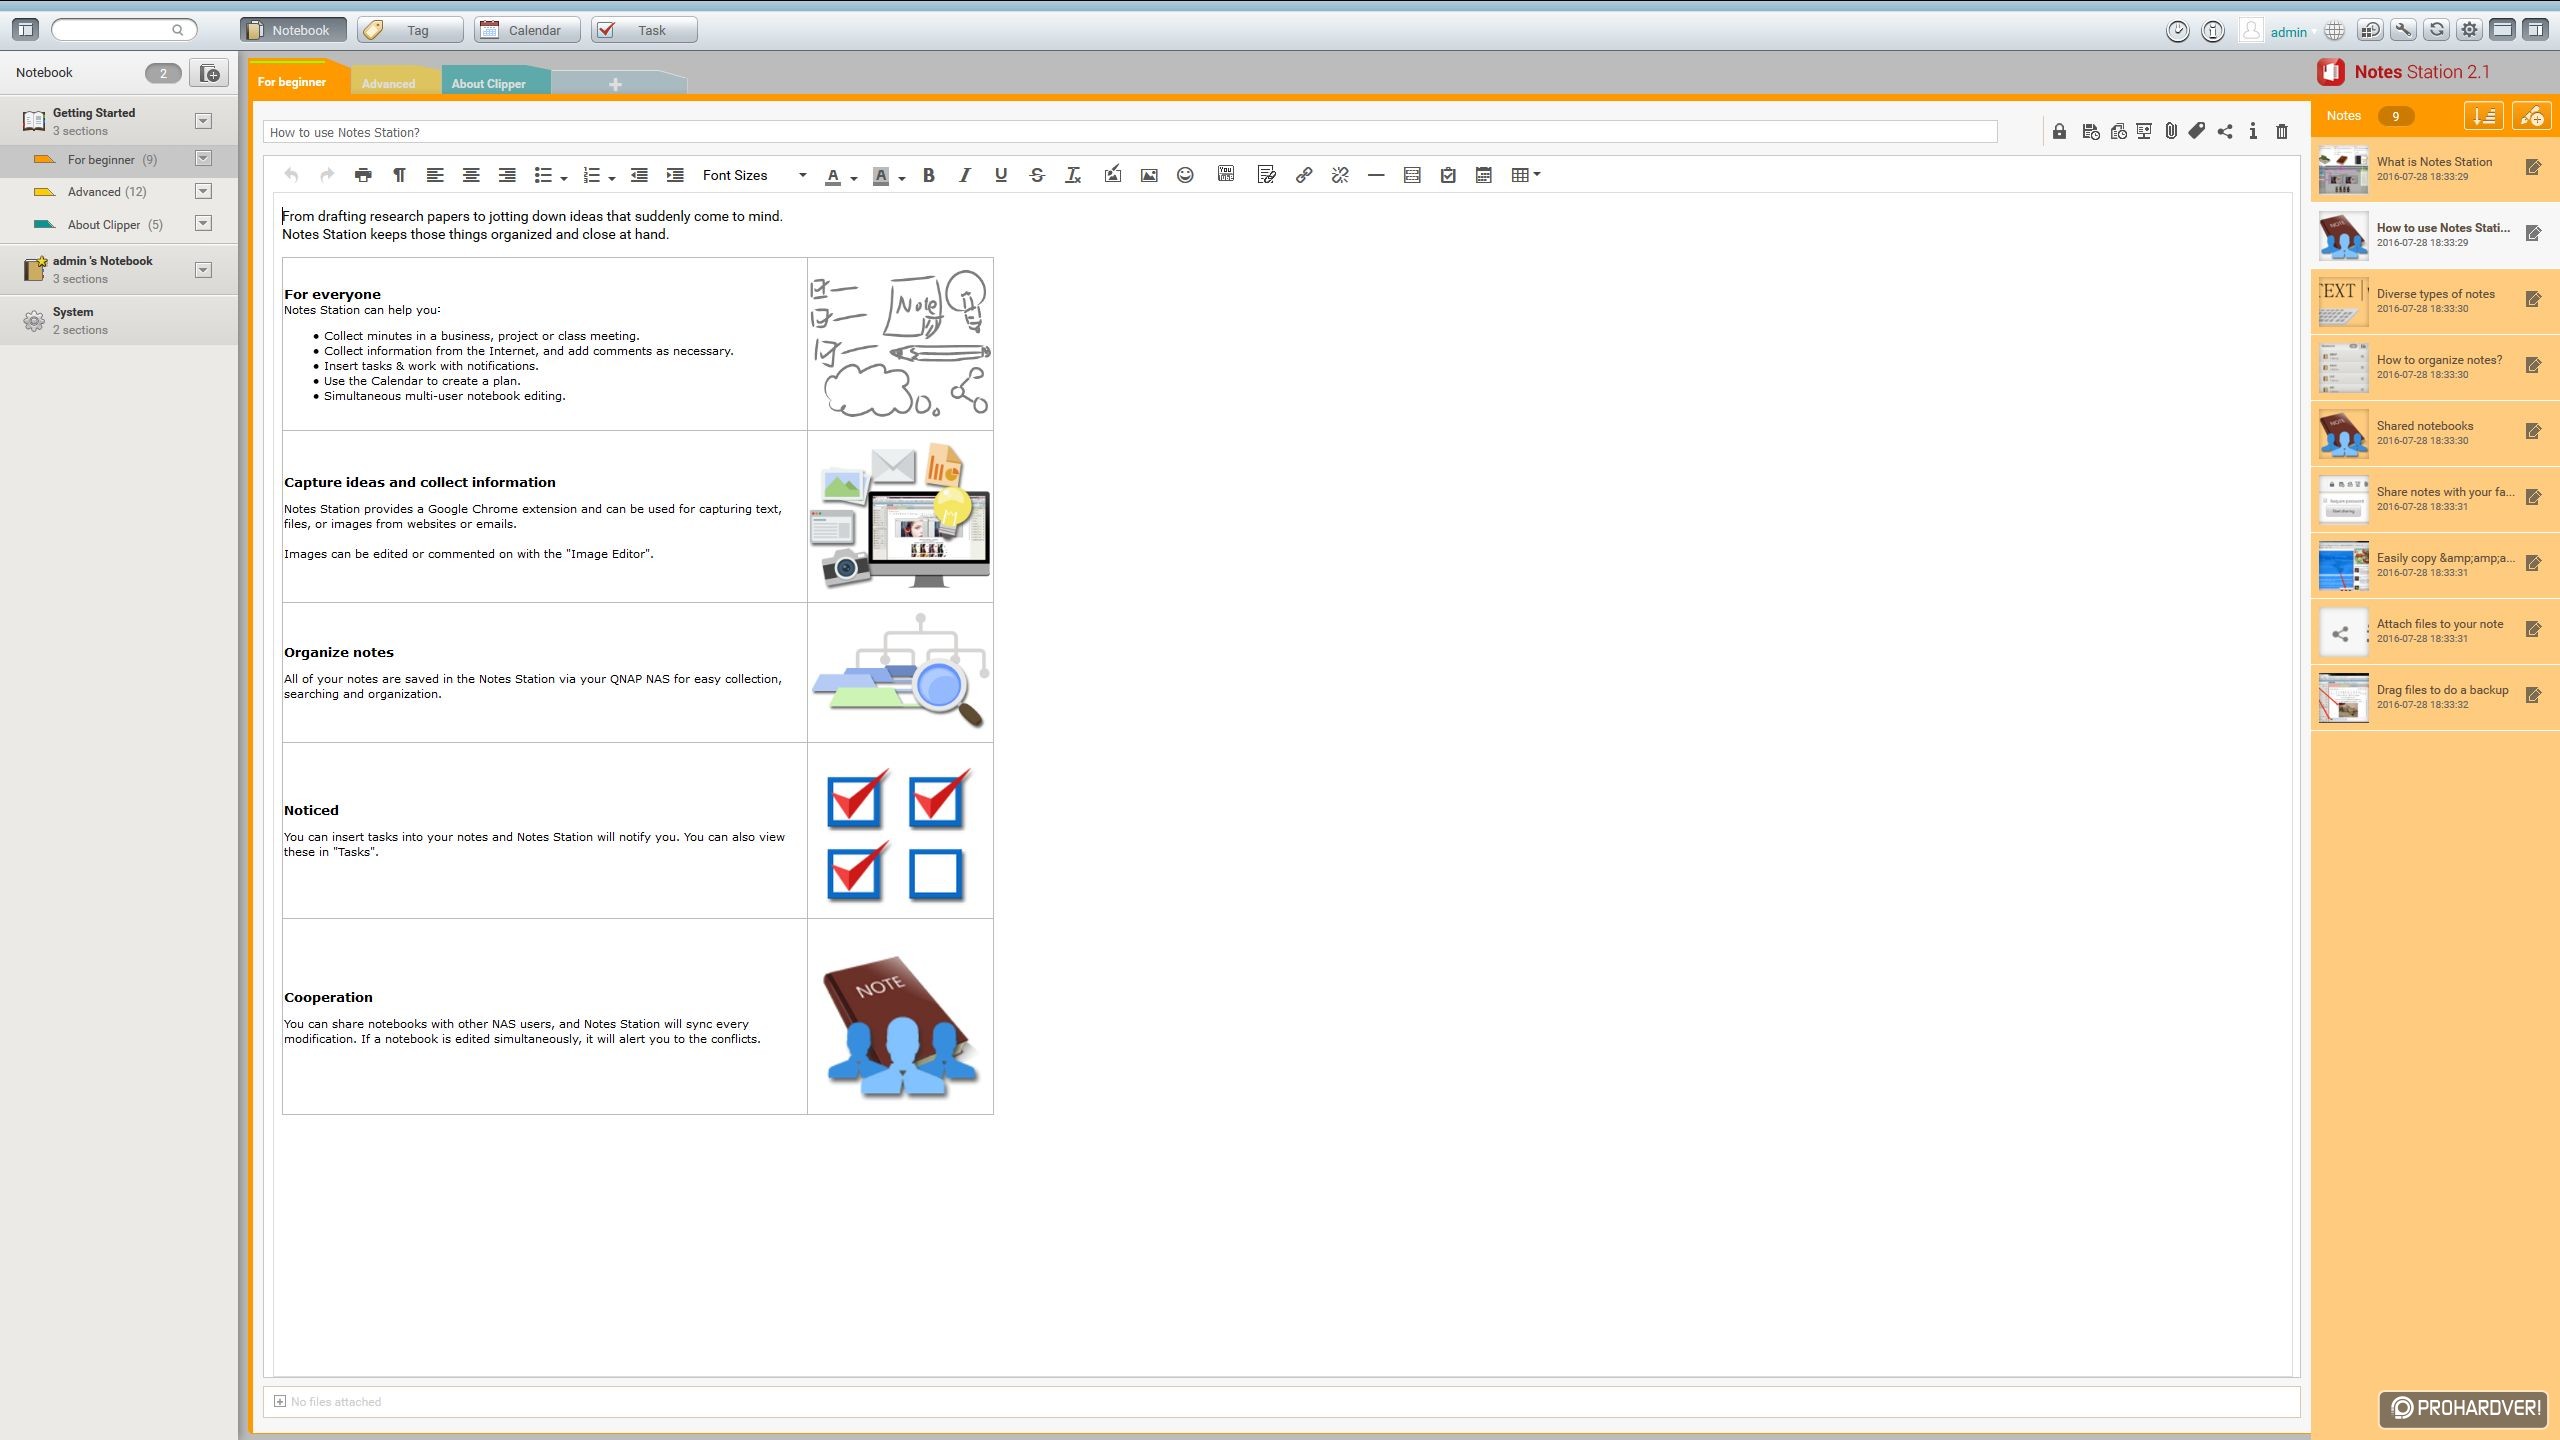
Task: Open the Diverse types of notes thumbnail
Action: [2343, 301]
